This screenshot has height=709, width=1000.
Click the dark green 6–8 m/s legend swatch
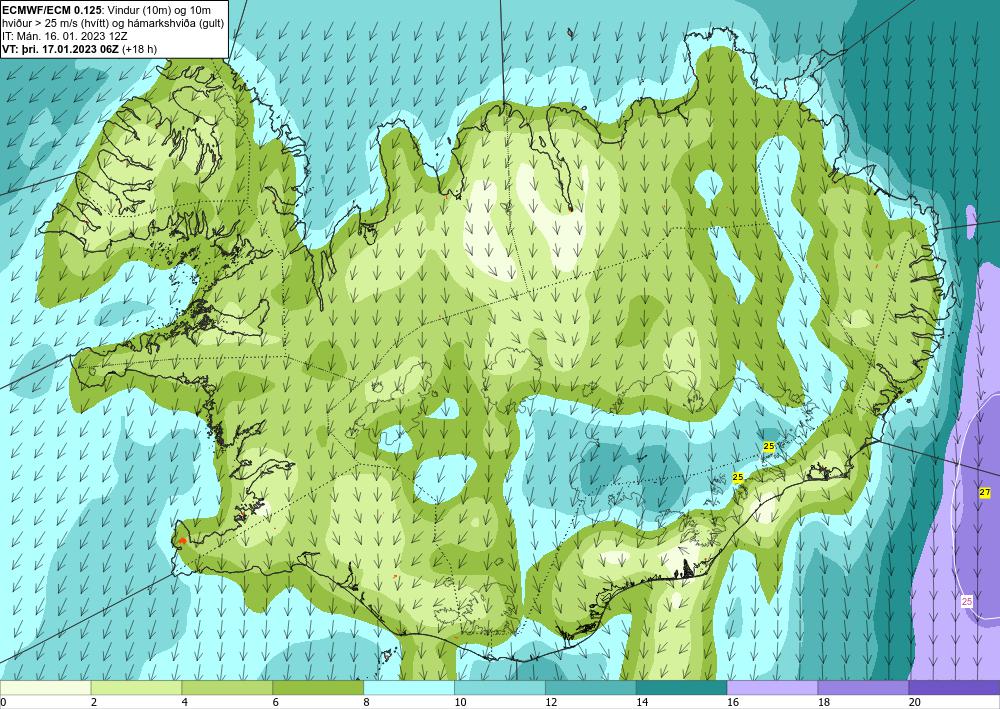(318, 688)
